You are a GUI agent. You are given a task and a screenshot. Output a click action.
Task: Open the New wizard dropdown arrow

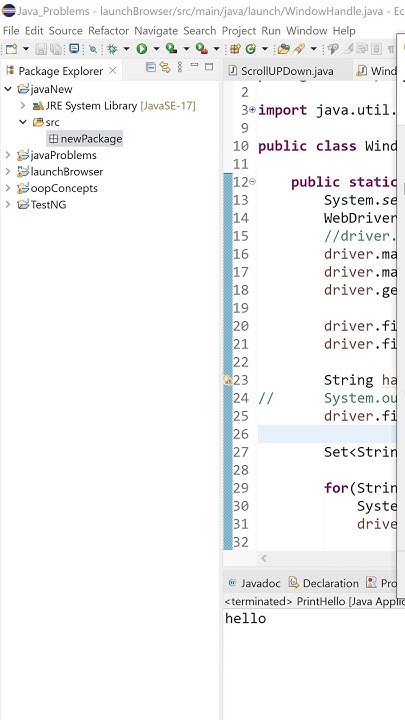26,48
